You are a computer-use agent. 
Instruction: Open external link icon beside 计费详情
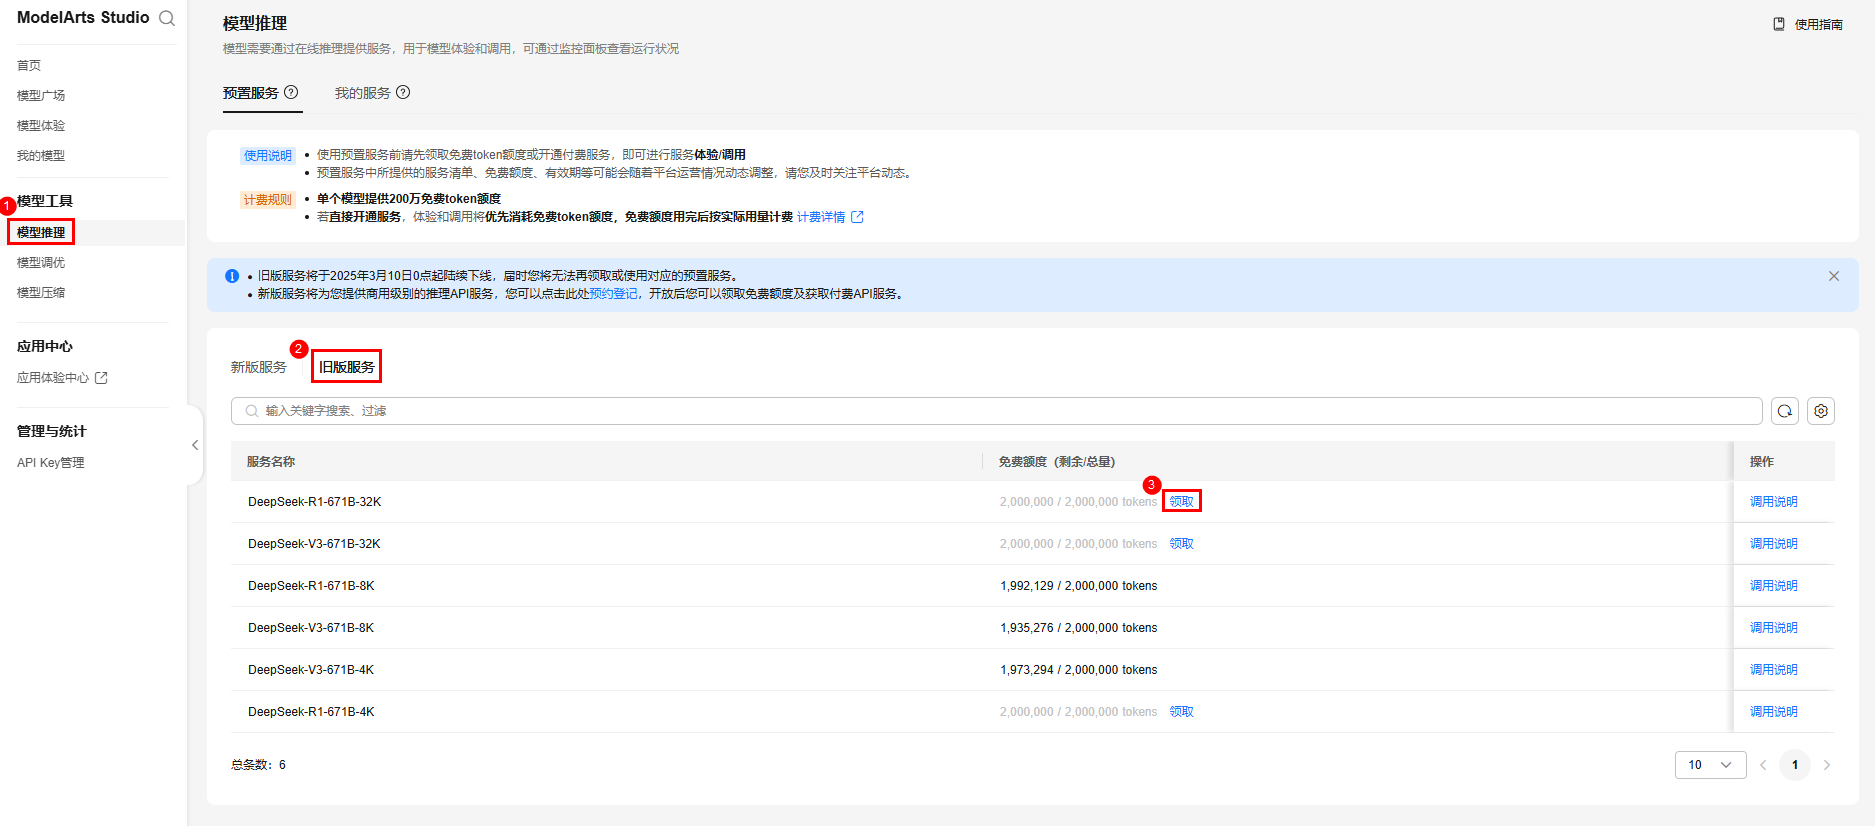857,217
